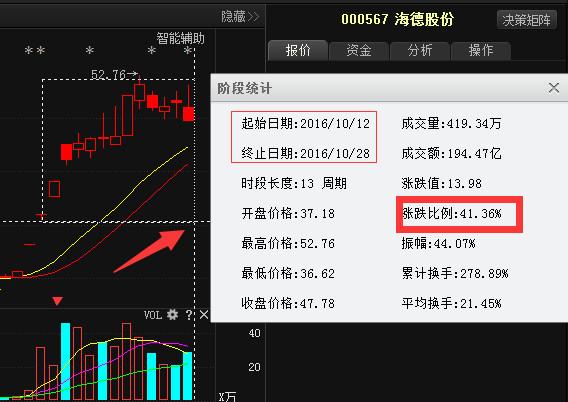This screenshot has height=402, width=568.
Task: Select the 起始日期 2016/10/12 field
Action: pyautogui.click(x=305, y=123)
